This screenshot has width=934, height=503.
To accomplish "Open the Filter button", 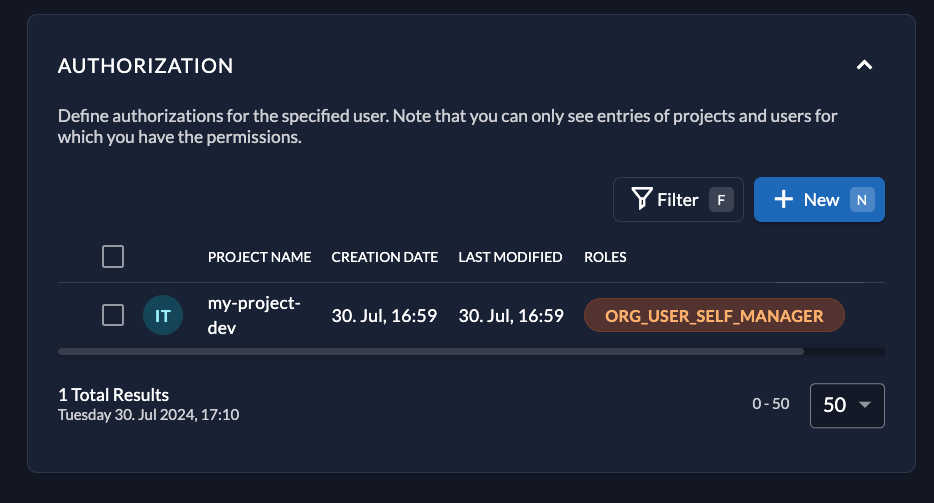I will pyautogui.click(x=678, y=200).
